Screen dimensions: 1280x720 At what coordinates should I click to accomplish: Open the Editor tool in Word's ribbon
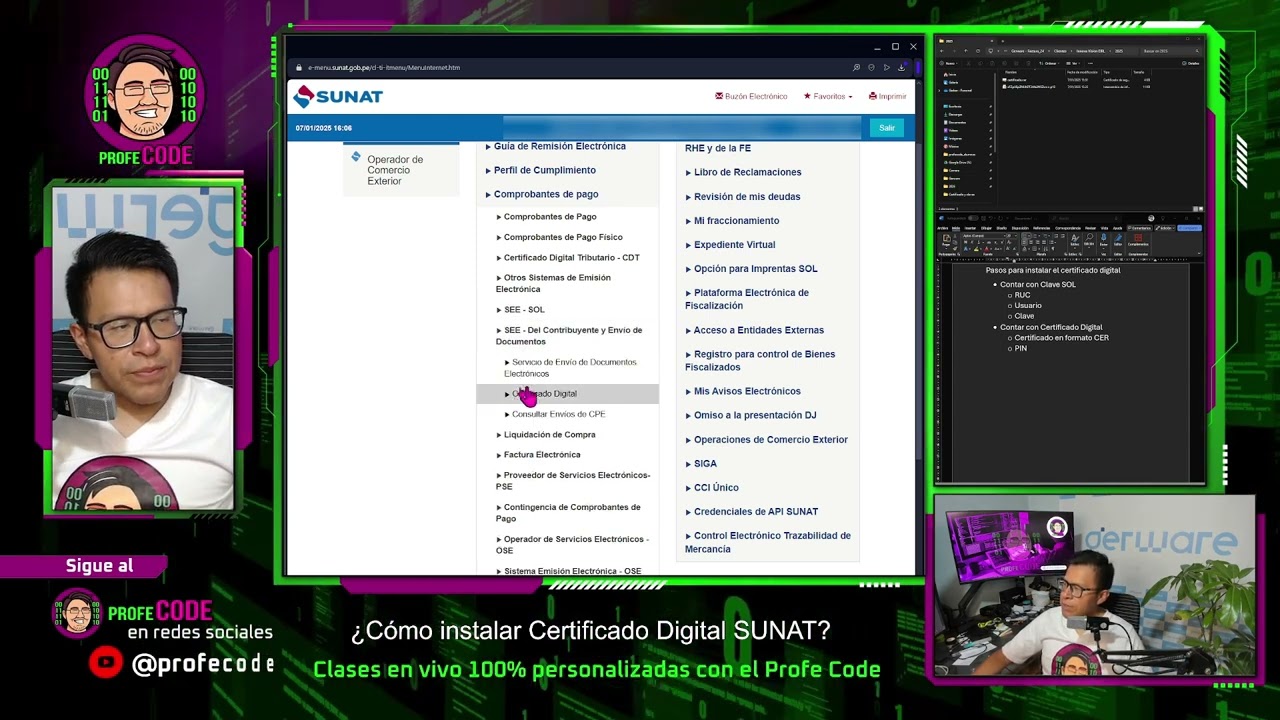click(x=1118, y=240)
